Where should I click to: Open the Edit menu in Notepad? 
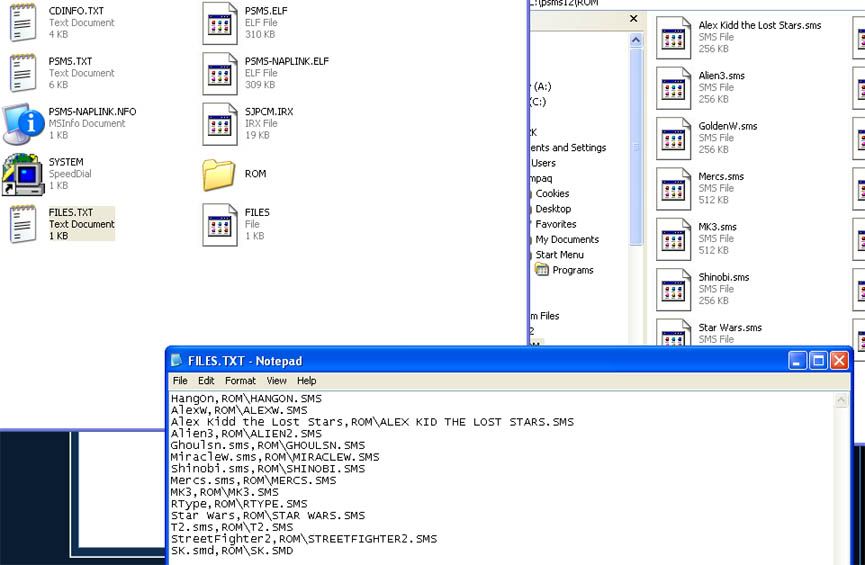[206, 381]
